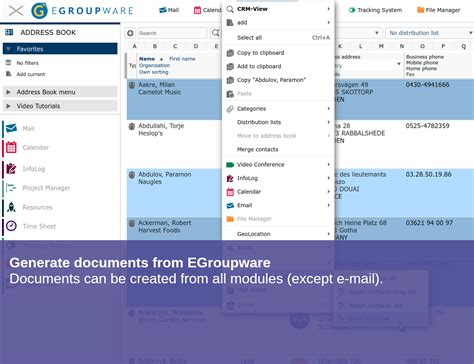This screenshot has height=364, width=474.
Task: Collapse the Favorites section
Action: (60, 49)
